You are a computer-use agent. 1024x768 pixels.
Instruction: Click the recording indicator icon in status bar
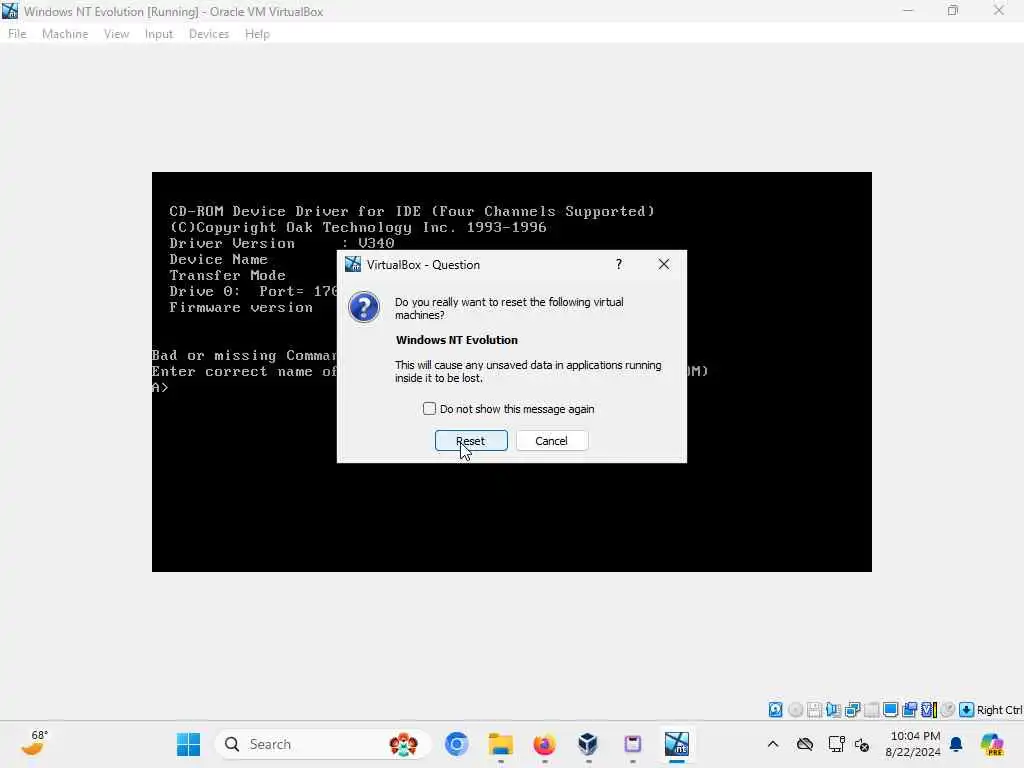click(x=909, y=710)
